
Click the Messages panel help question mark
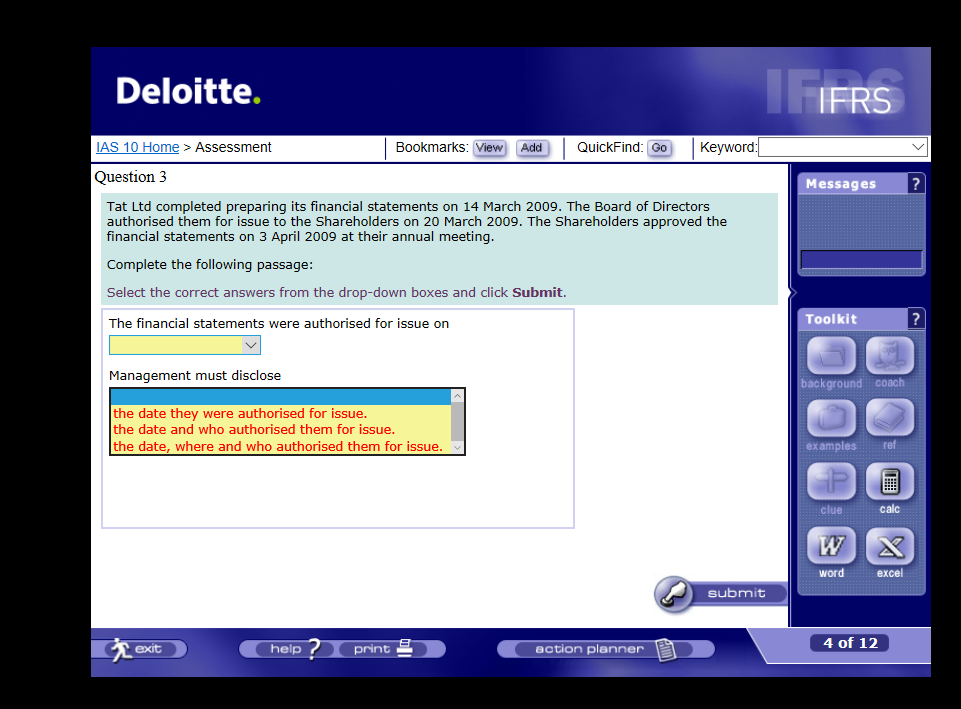click(x=917, y=183)
